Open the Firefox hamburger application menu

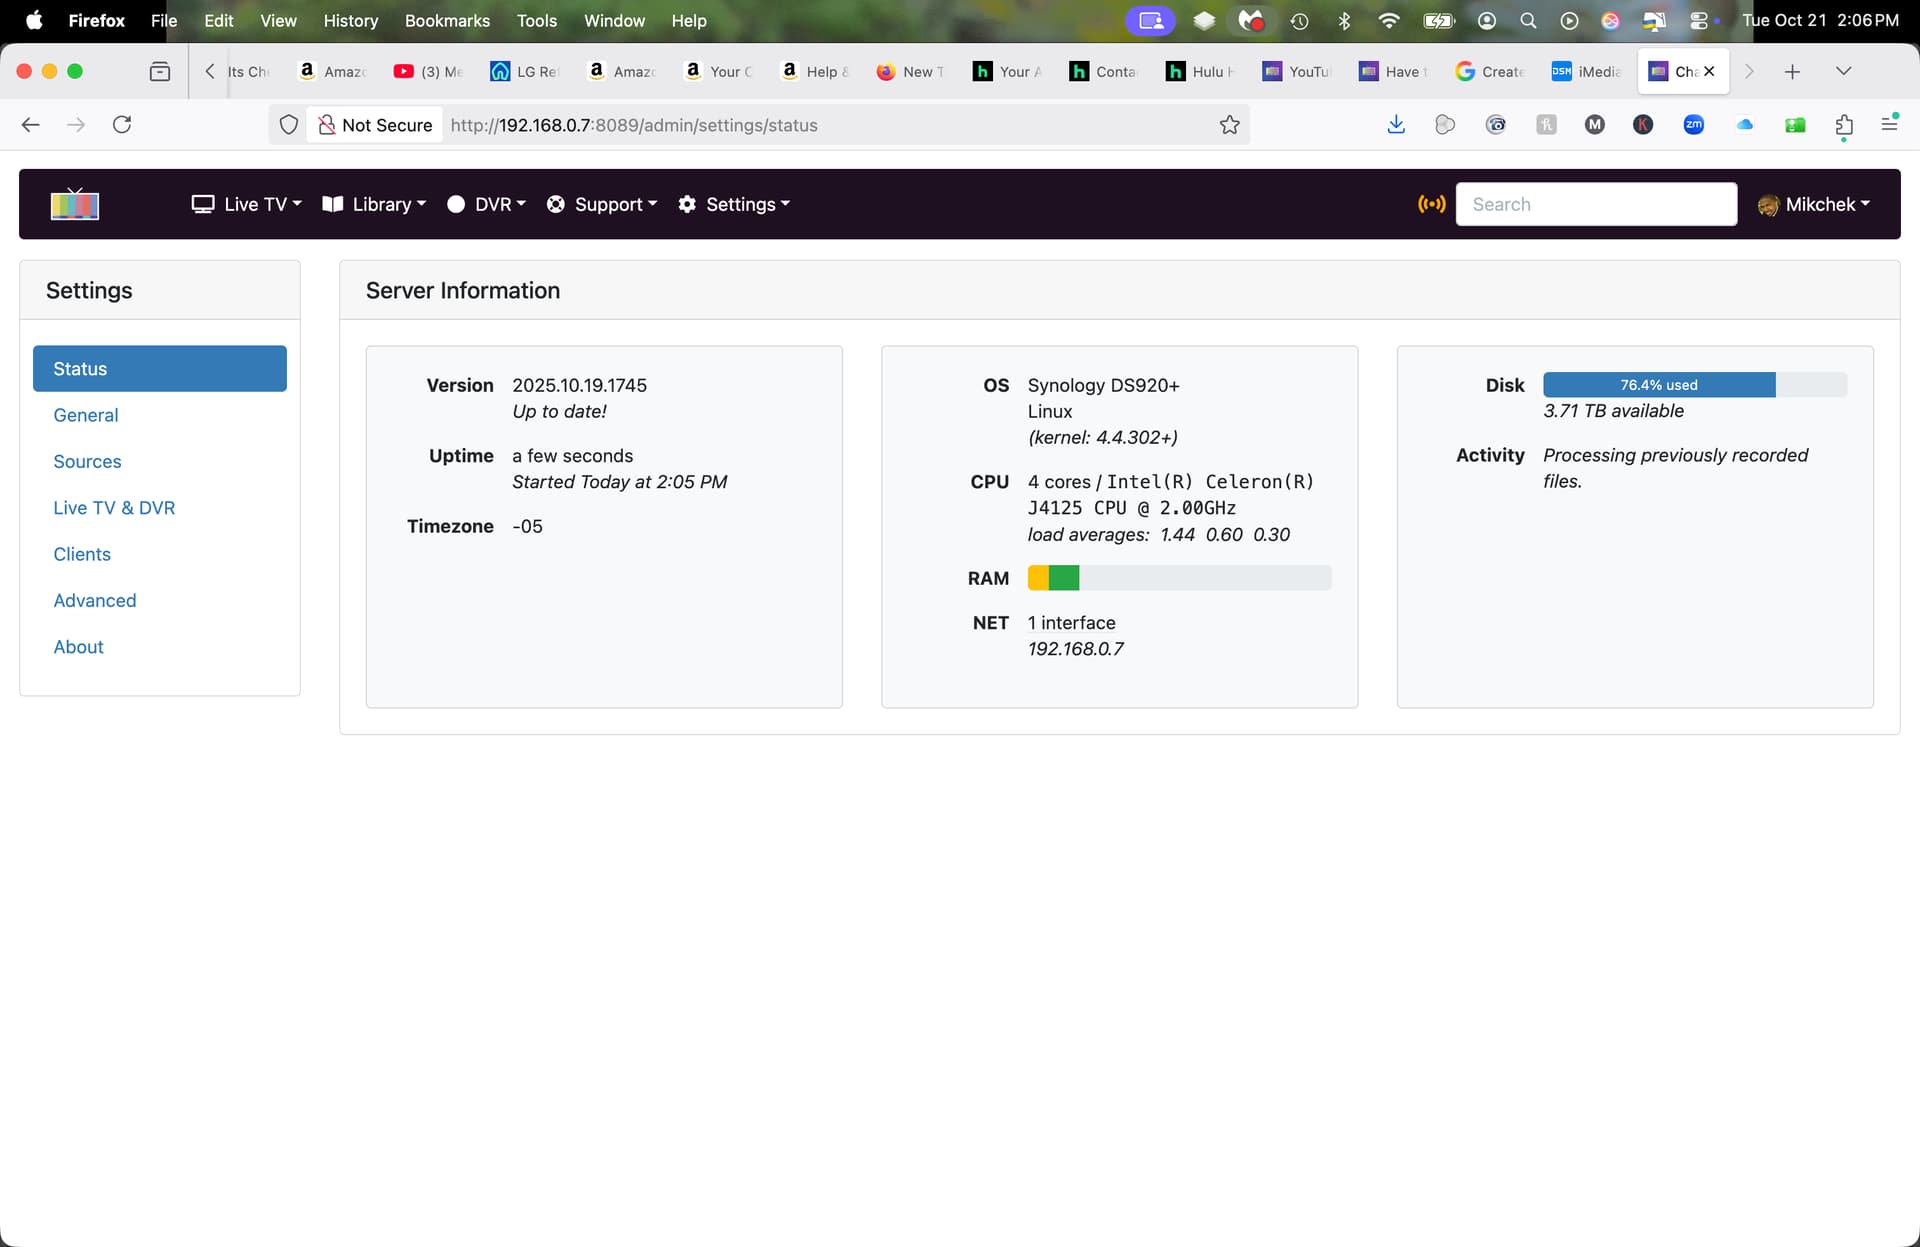point(1889,124)
